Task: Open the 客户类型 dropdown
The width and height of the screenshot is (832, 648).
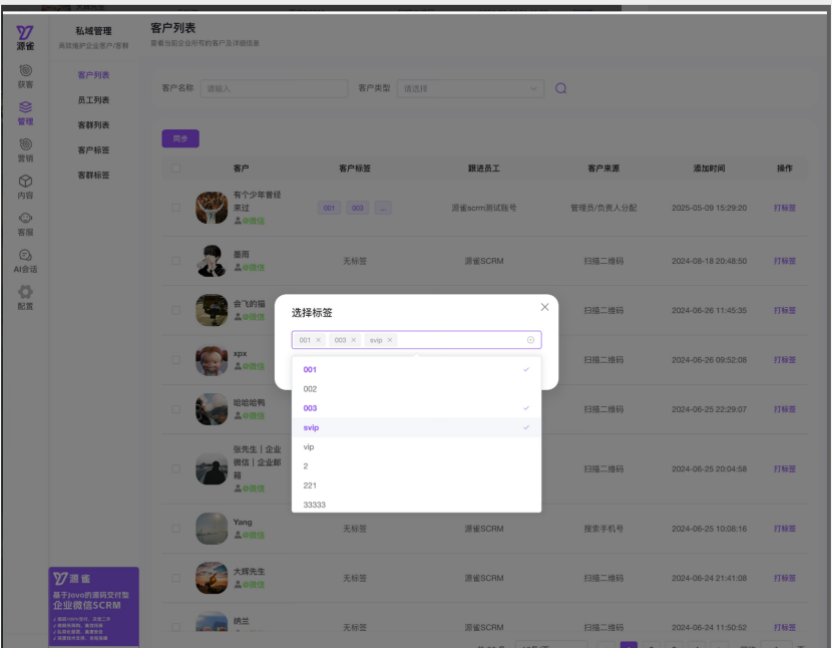Action: click(x=470, y=88)
